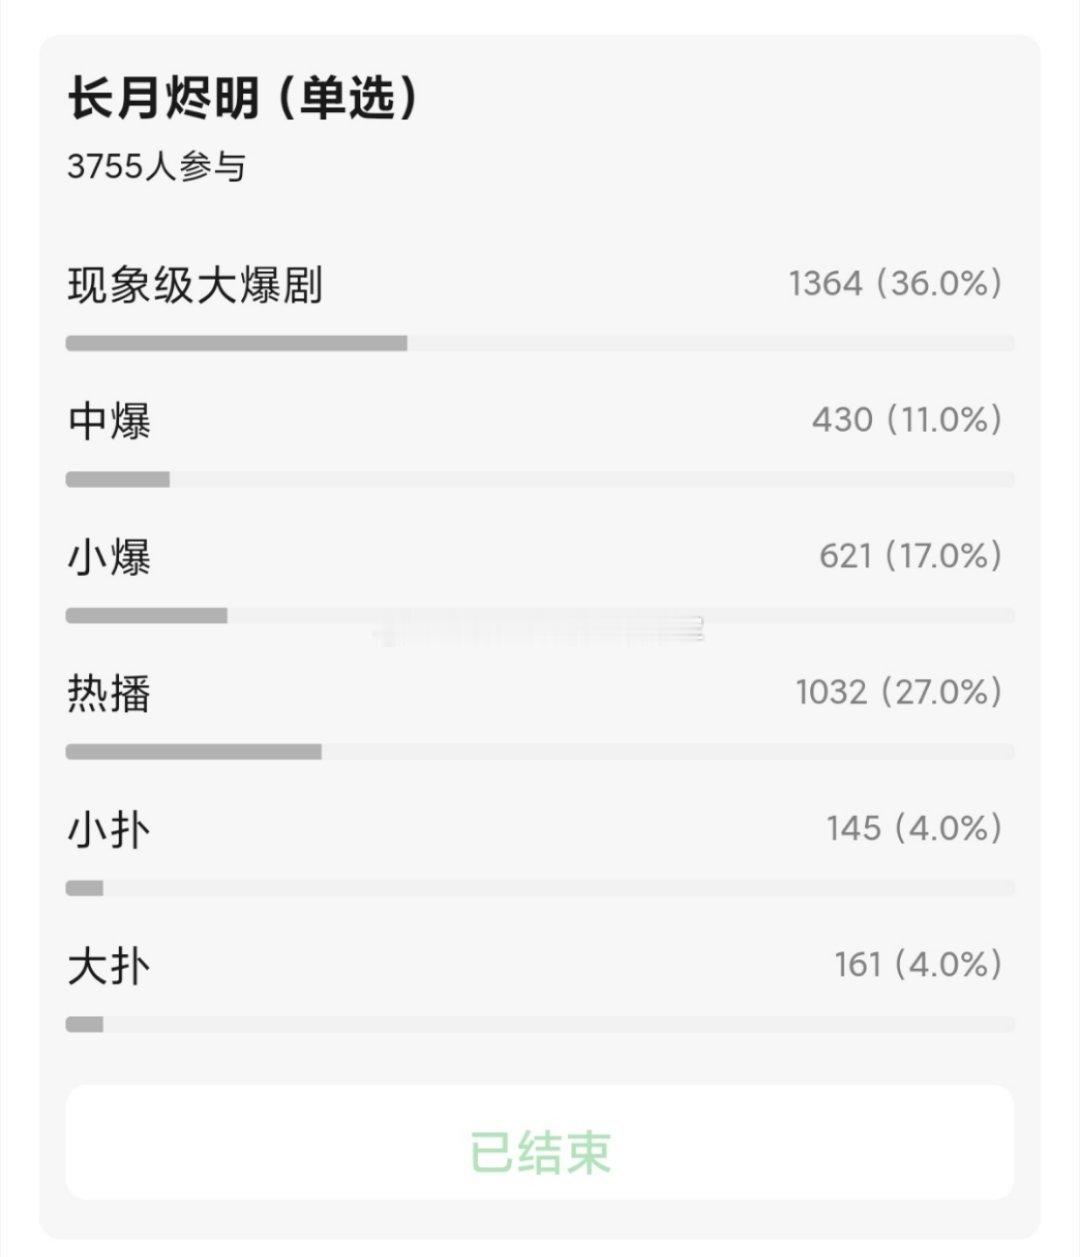The image size is (1080, 1257).
Task: Click the 热播 progress bar
Action: tap(540, 751)
